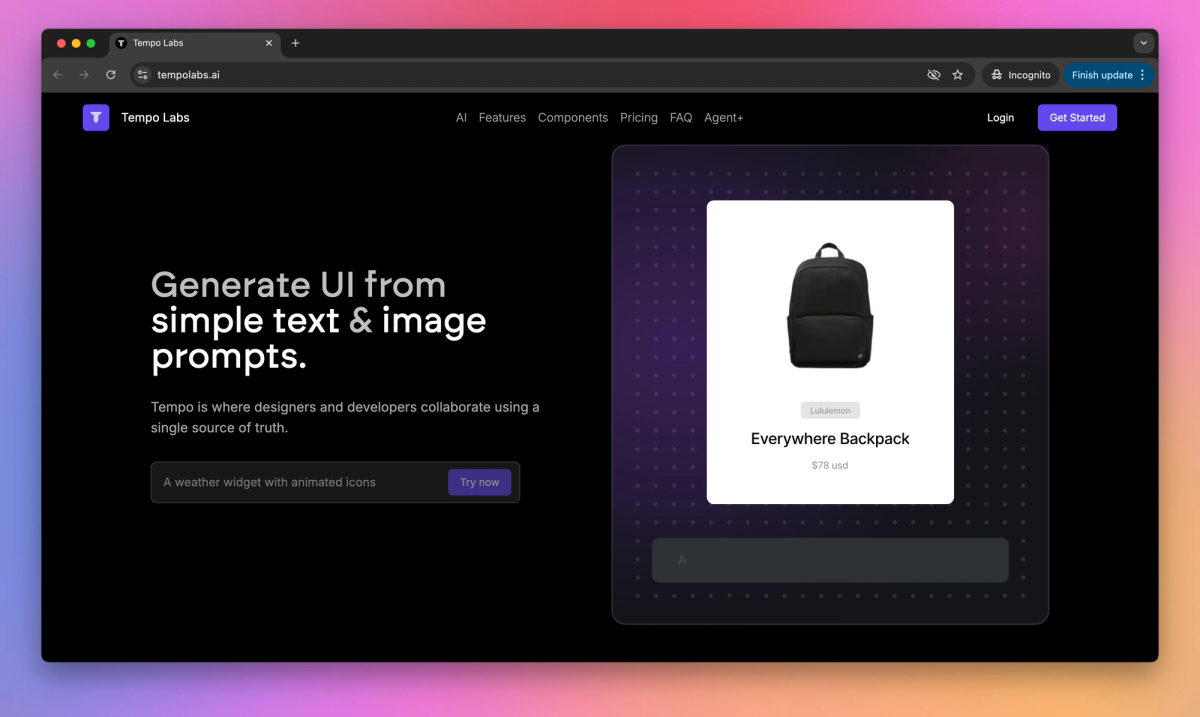
Task: Open the Agent+ nav item
Action: tap(724, 118)
